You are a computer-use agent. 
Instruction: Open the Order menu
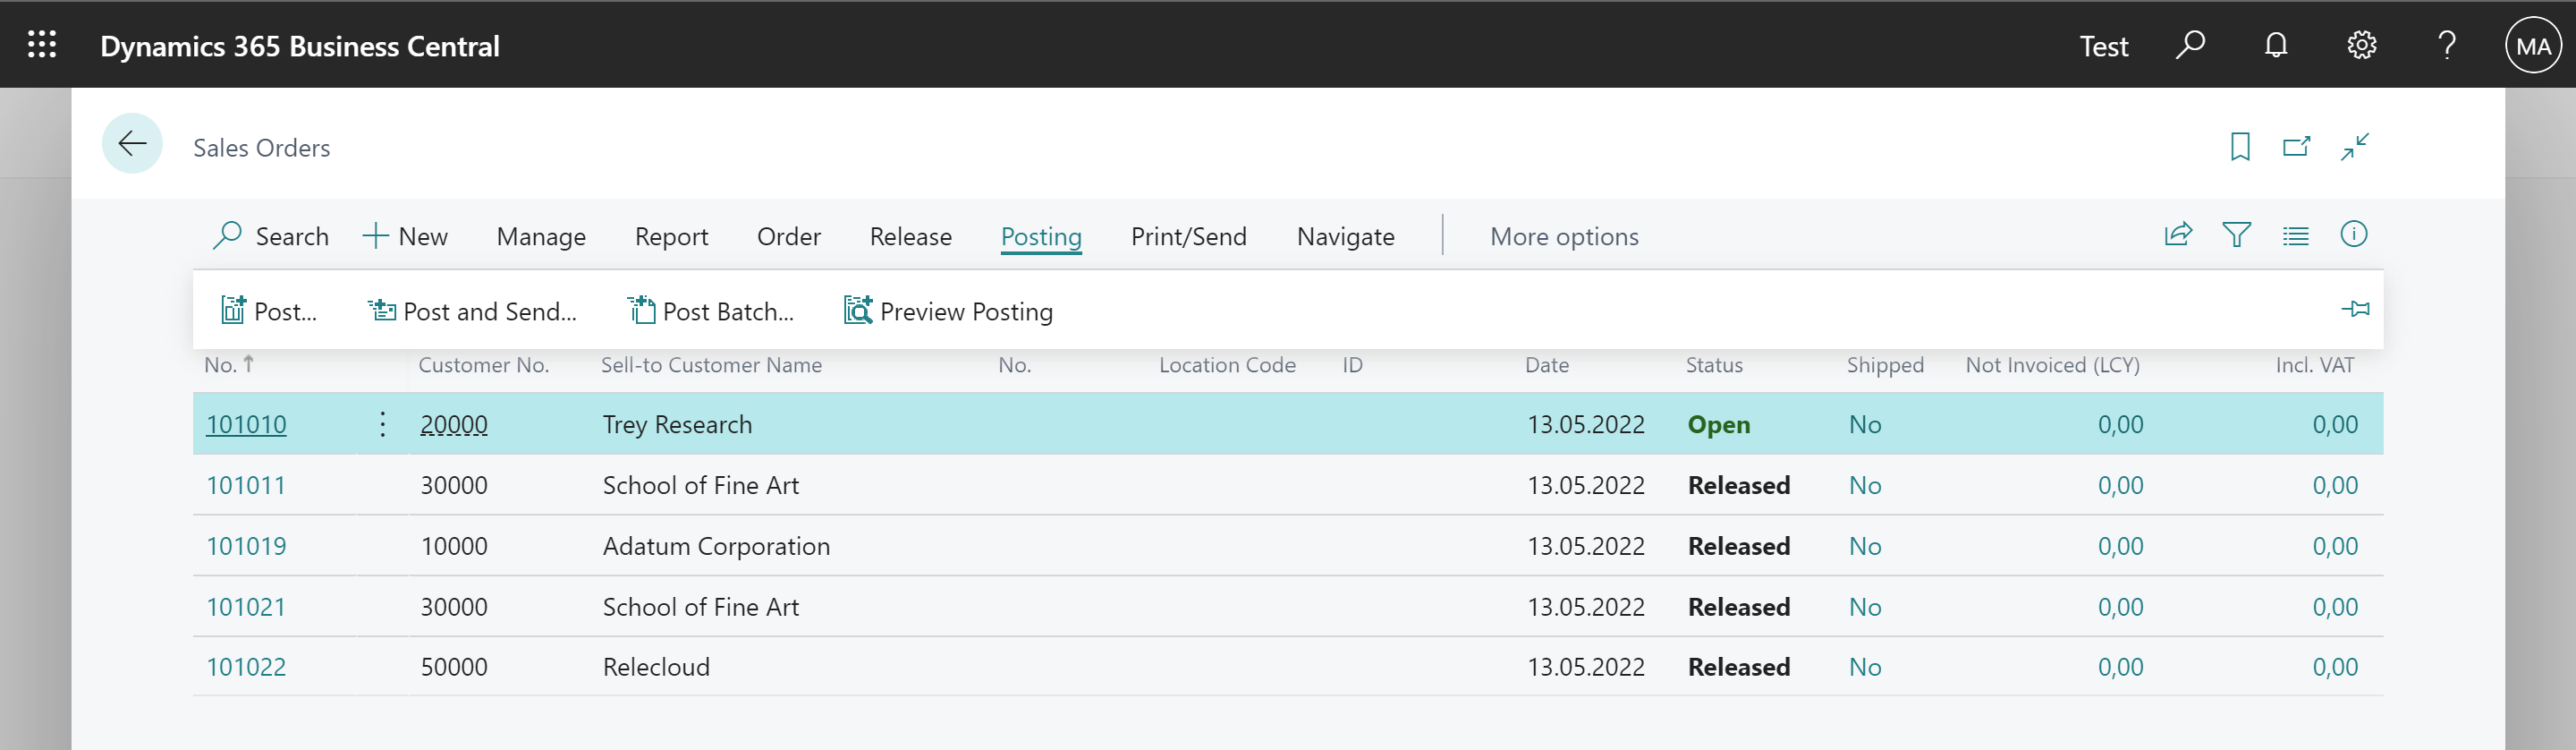(788, 237)
